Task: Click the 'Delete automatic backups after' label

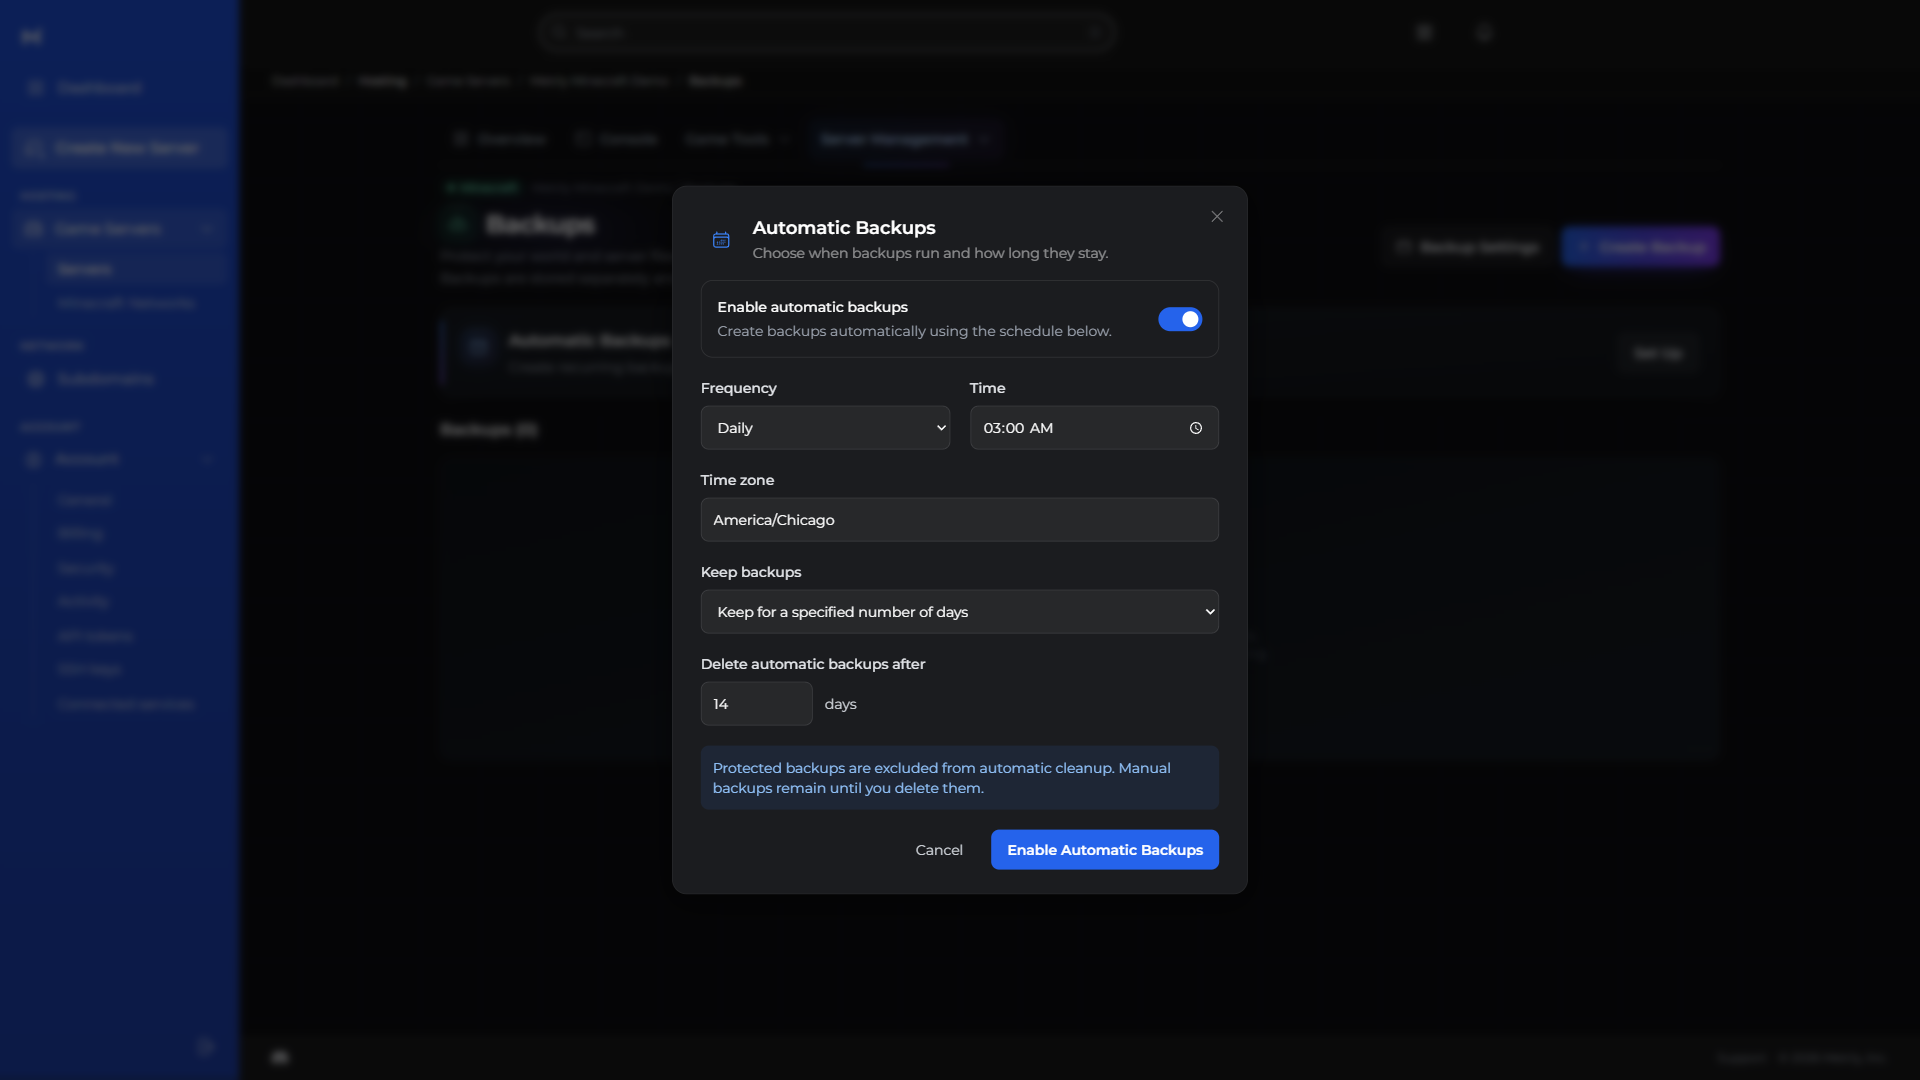Action: coord(813,664)
